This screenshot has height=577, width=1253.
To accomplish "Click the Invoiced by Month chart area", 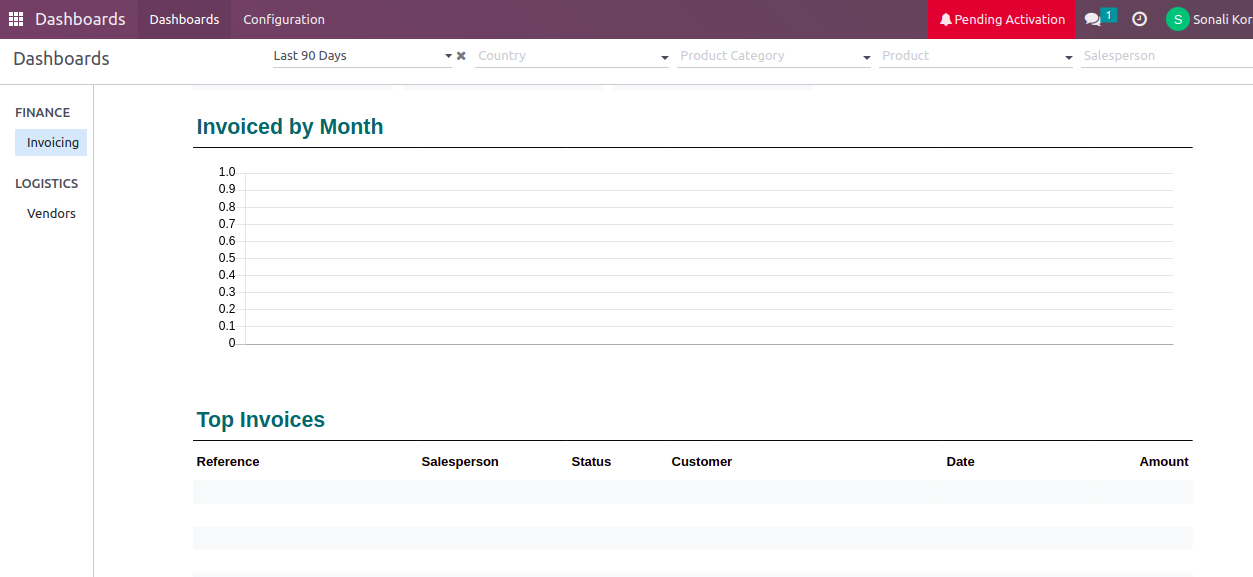I will [708, 259].
